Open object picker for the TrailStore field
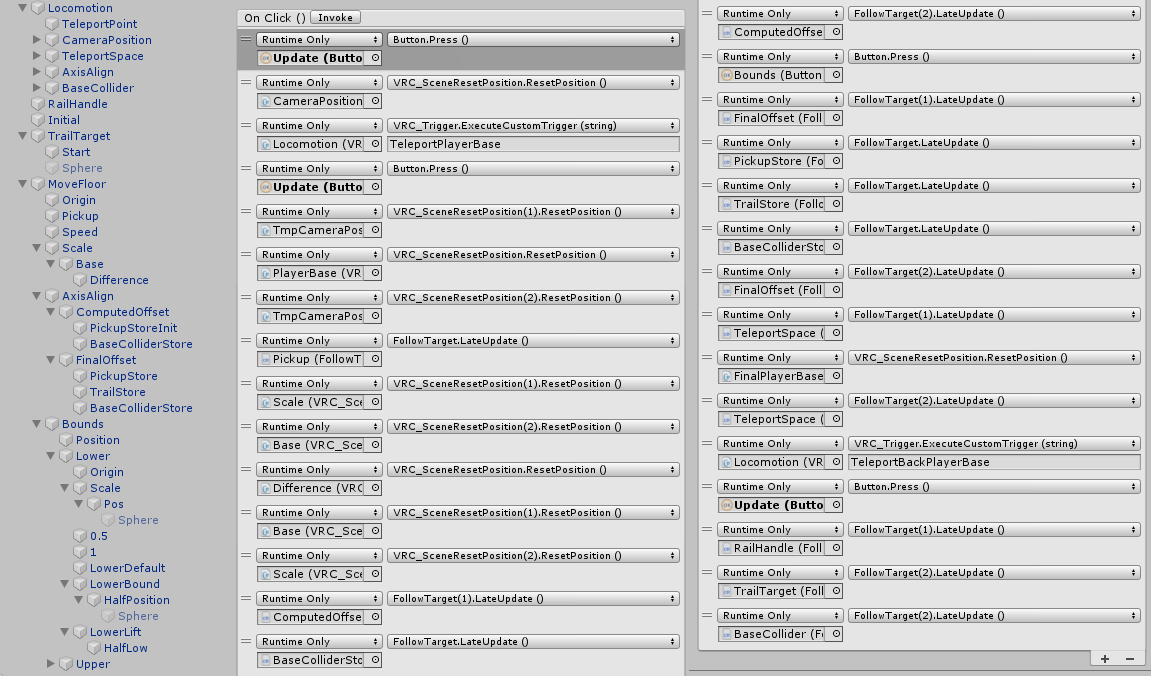 pos(835,204)
